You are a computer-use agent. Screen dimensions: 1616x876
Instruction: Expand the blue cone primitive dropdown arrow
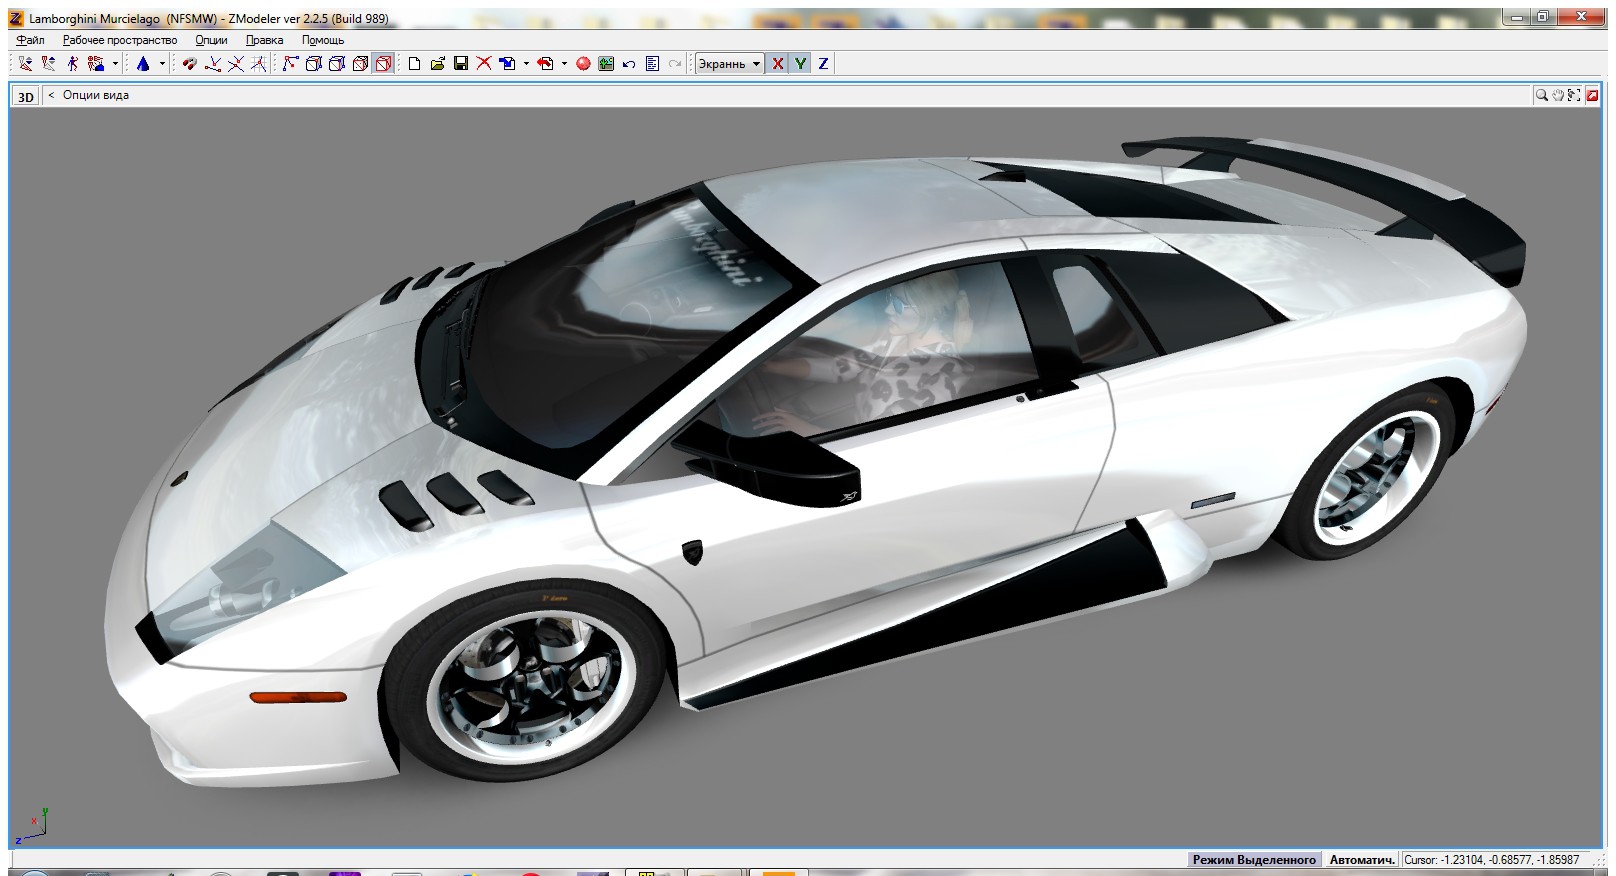click(162, 63)
